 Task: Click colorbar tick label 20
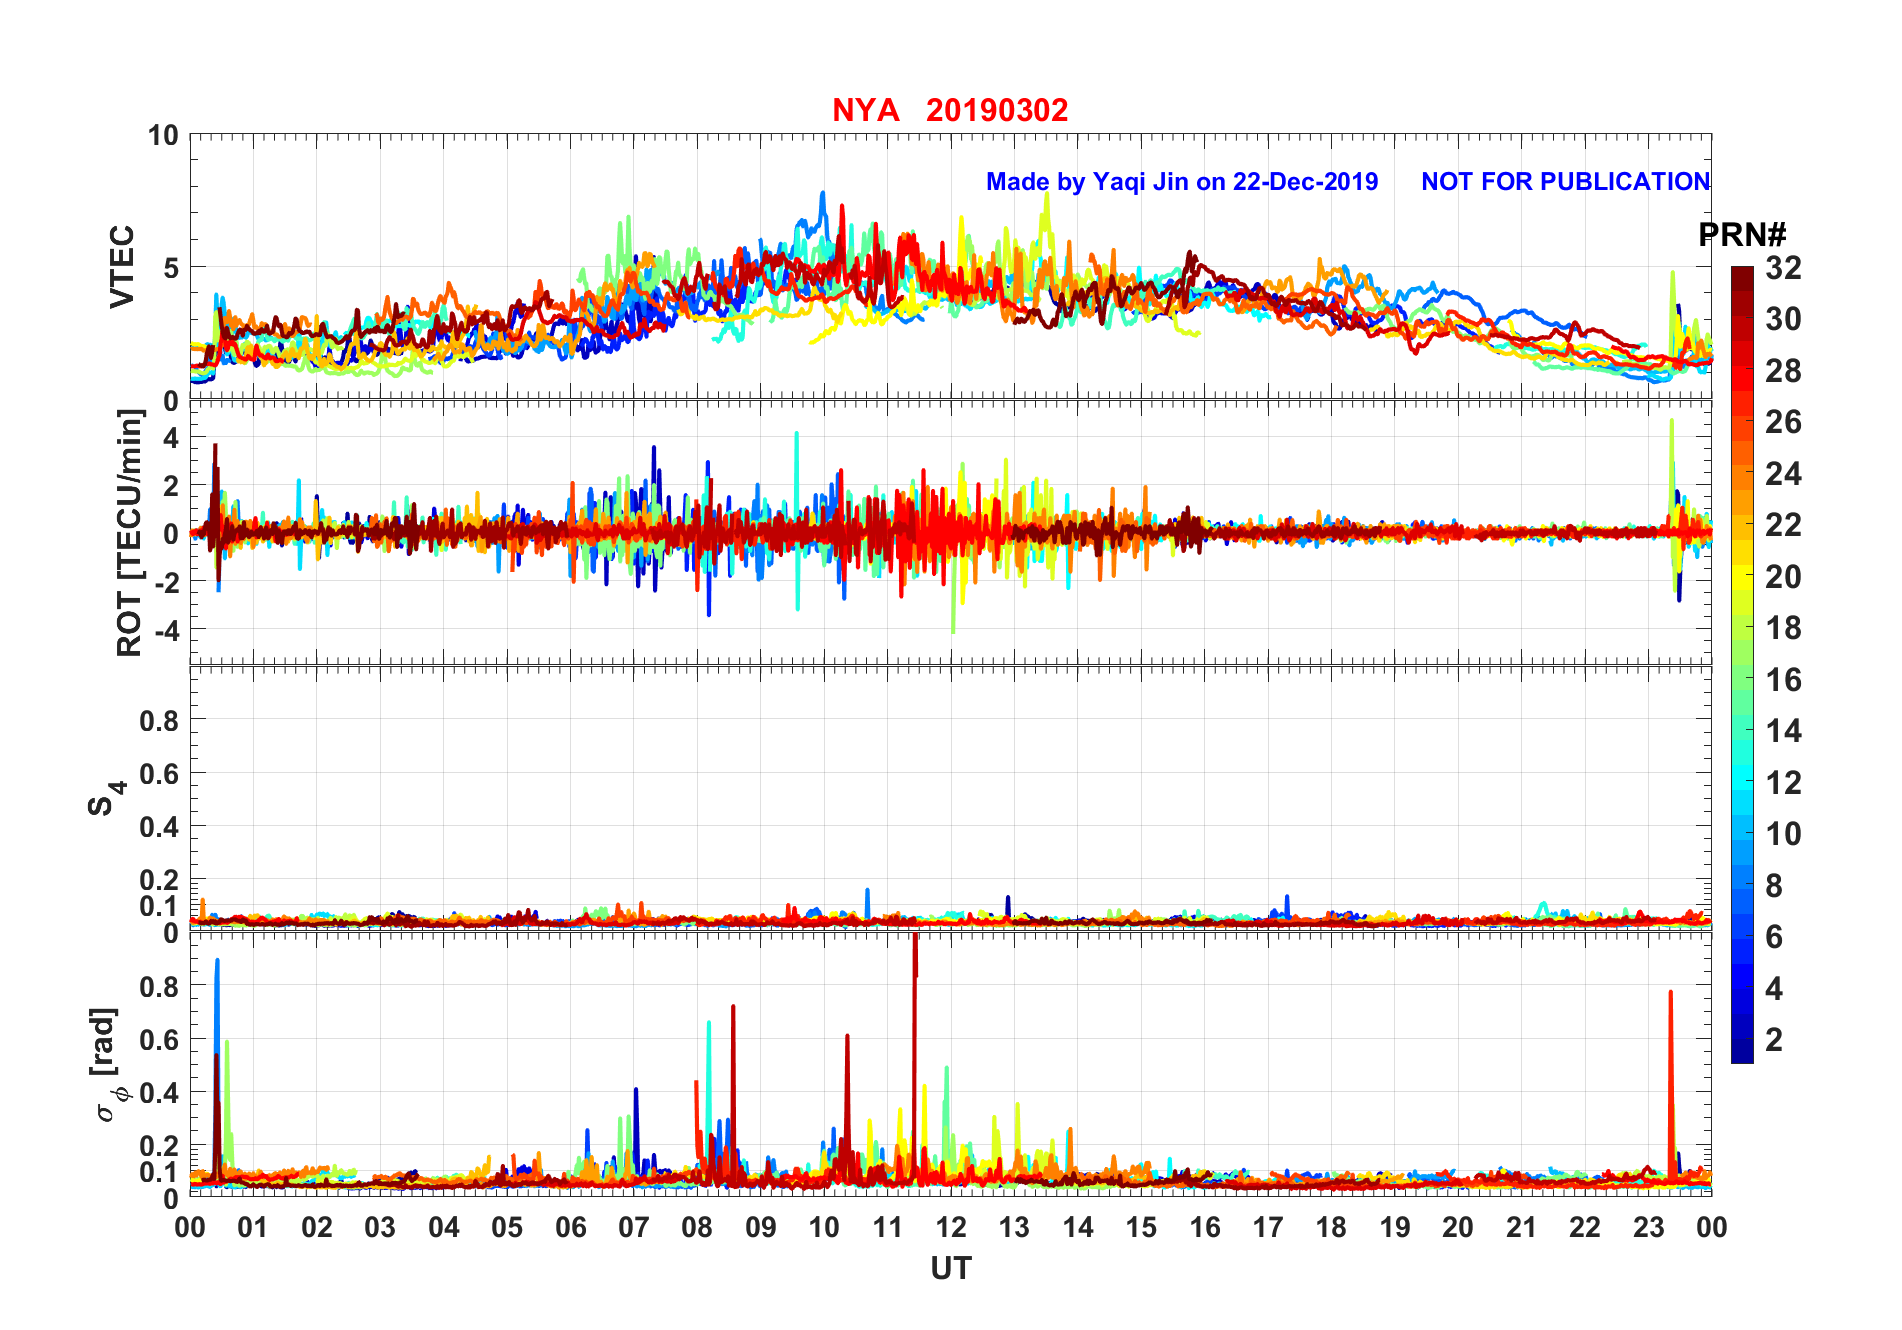point(1783,577)
